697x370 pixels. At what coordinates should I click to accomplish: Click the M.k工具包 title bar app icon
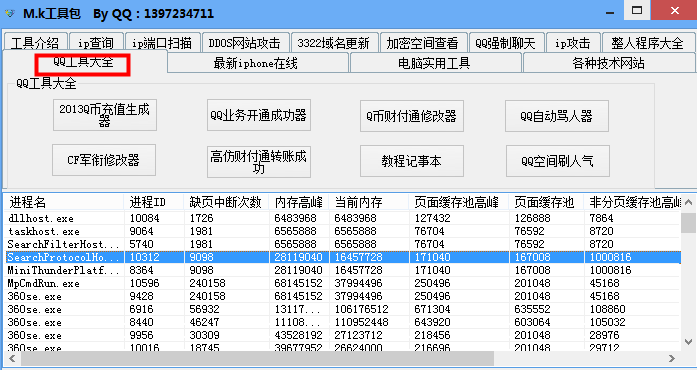9,13
